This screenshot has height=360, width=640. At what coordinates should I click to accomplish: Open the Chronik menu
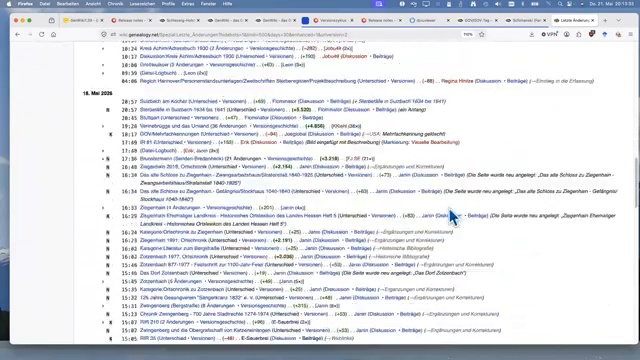coord(115,4)
